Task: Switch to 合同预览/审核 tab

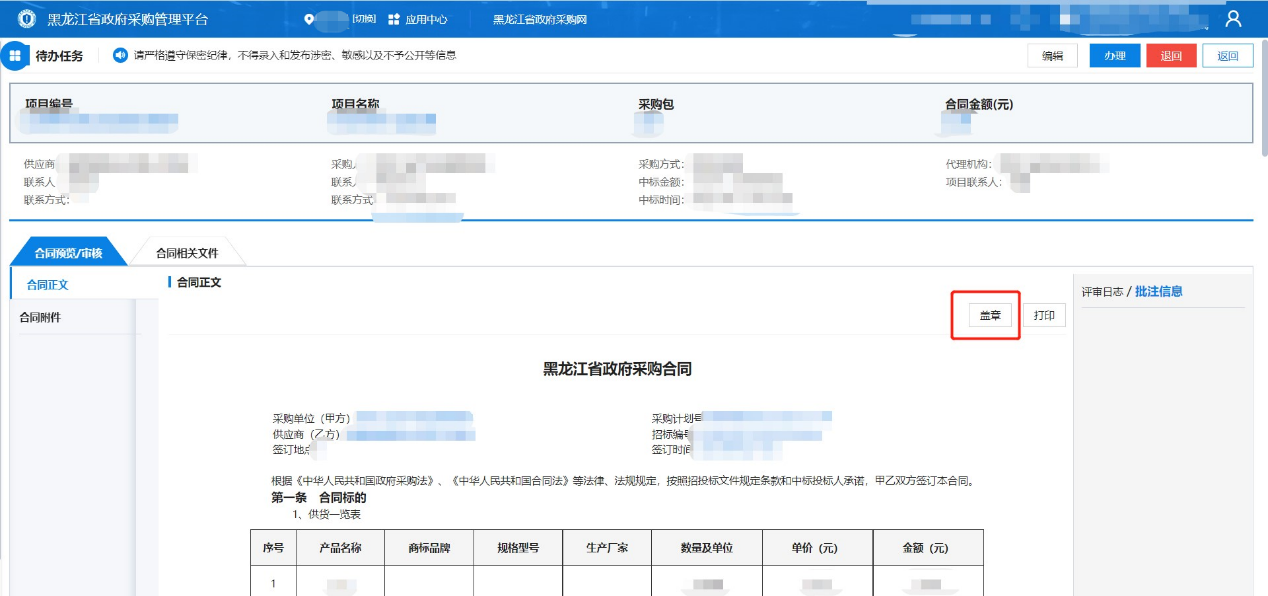Action: point(68,253)
